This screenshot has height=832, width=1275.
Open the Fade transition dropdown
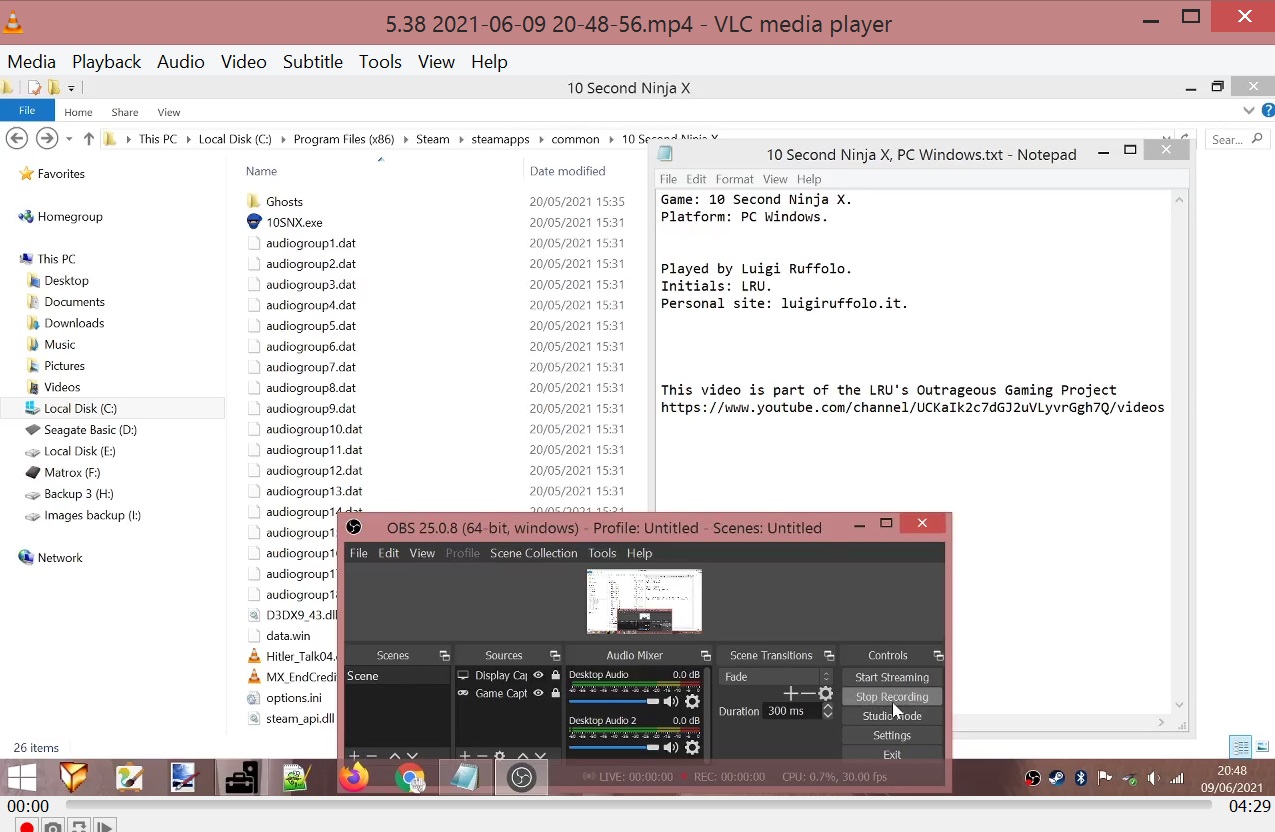[776, 677]
